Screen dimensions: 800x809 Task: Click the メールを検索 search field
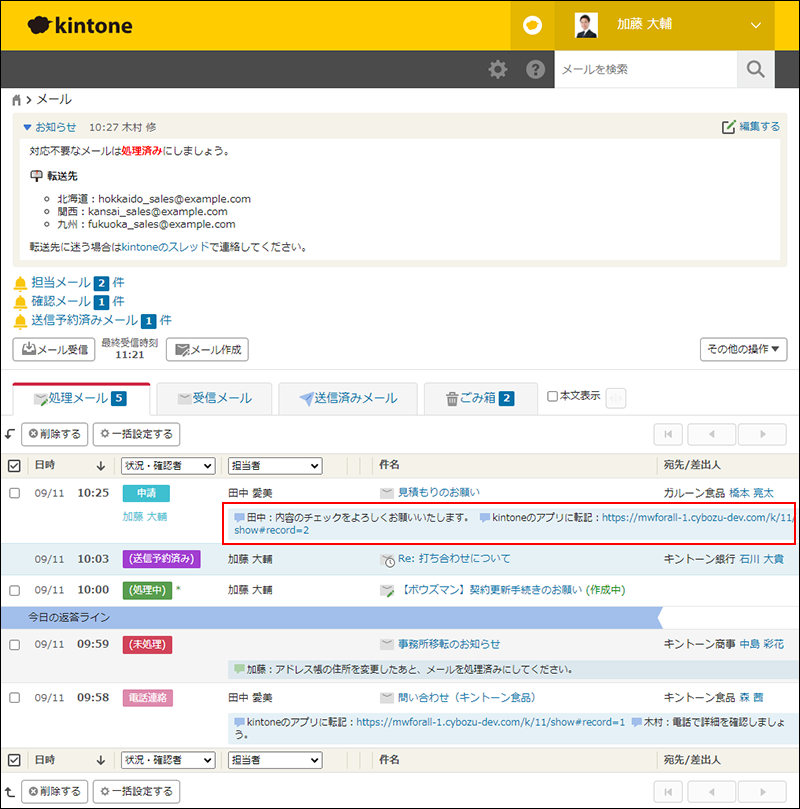pyautogui.click(x=645, y=70)
